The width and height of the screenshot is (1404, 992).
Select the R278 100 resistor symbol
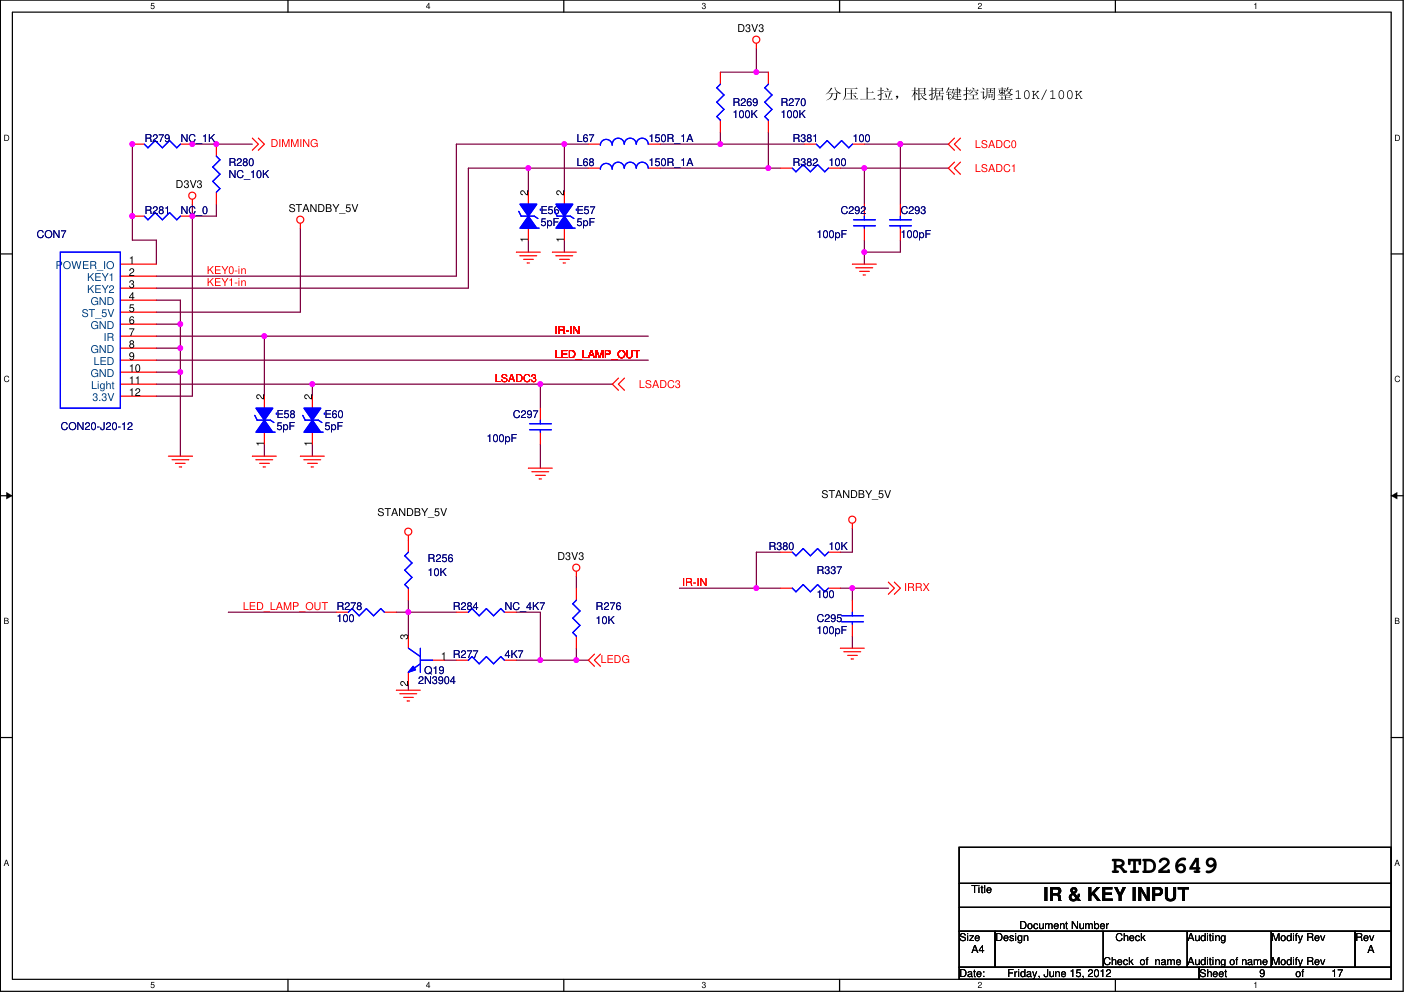(x=366, y=611)
